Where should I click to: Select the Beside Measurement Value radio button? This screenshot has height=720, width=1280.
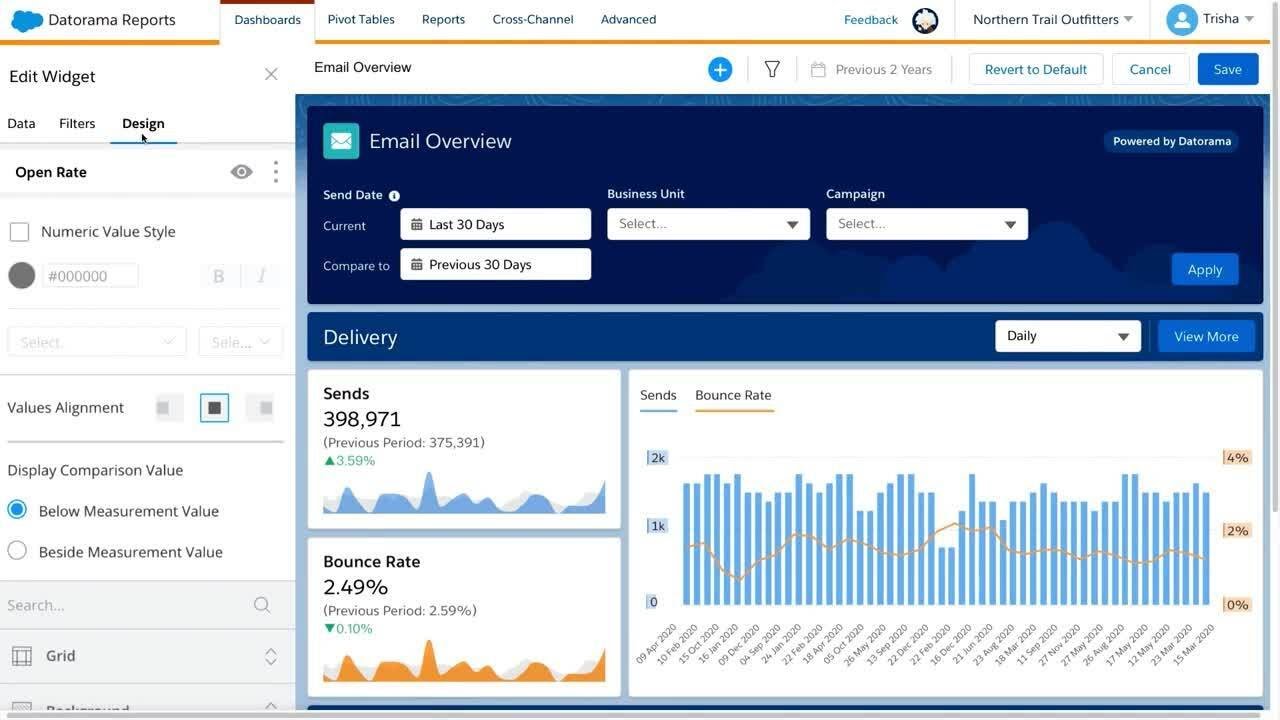(x=16, y=551)
